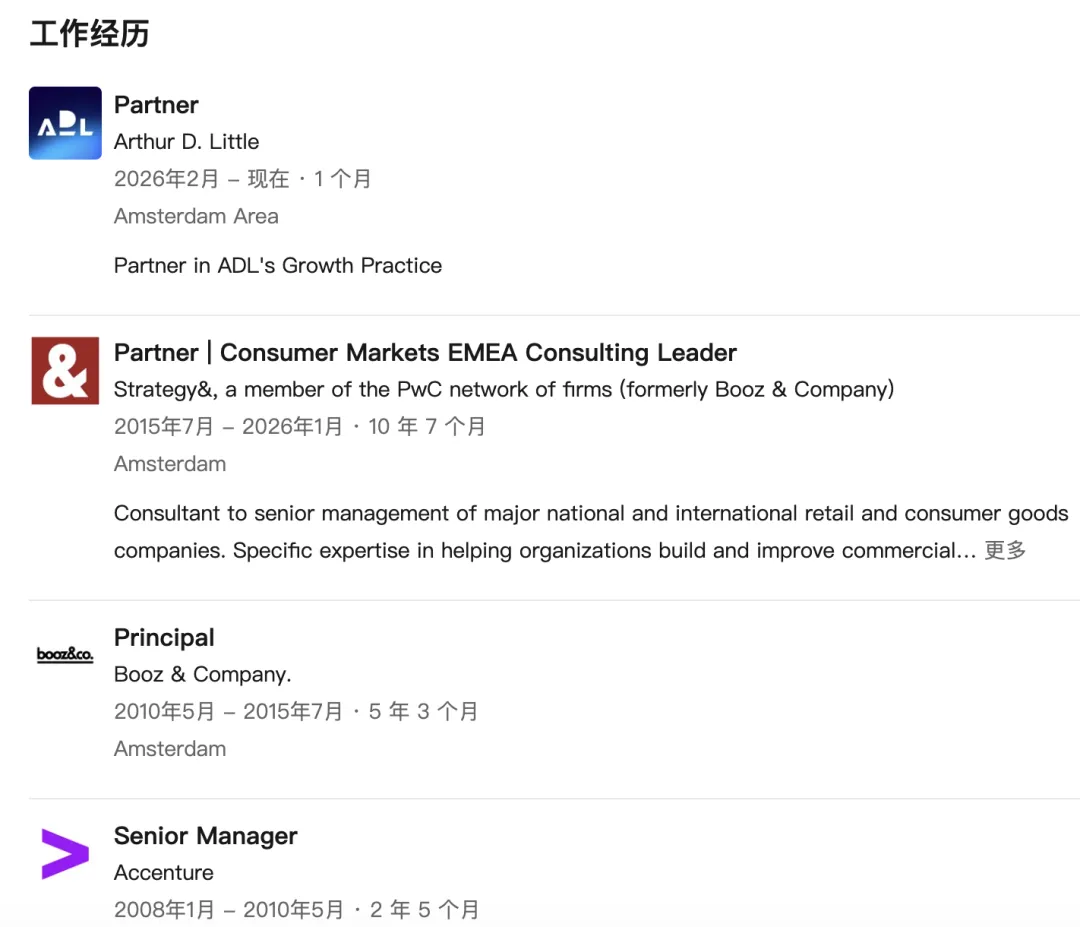The width and height of the screenshot is (1080, 927).
Task: Click the 工作经历 section heading
Action: 89,34
